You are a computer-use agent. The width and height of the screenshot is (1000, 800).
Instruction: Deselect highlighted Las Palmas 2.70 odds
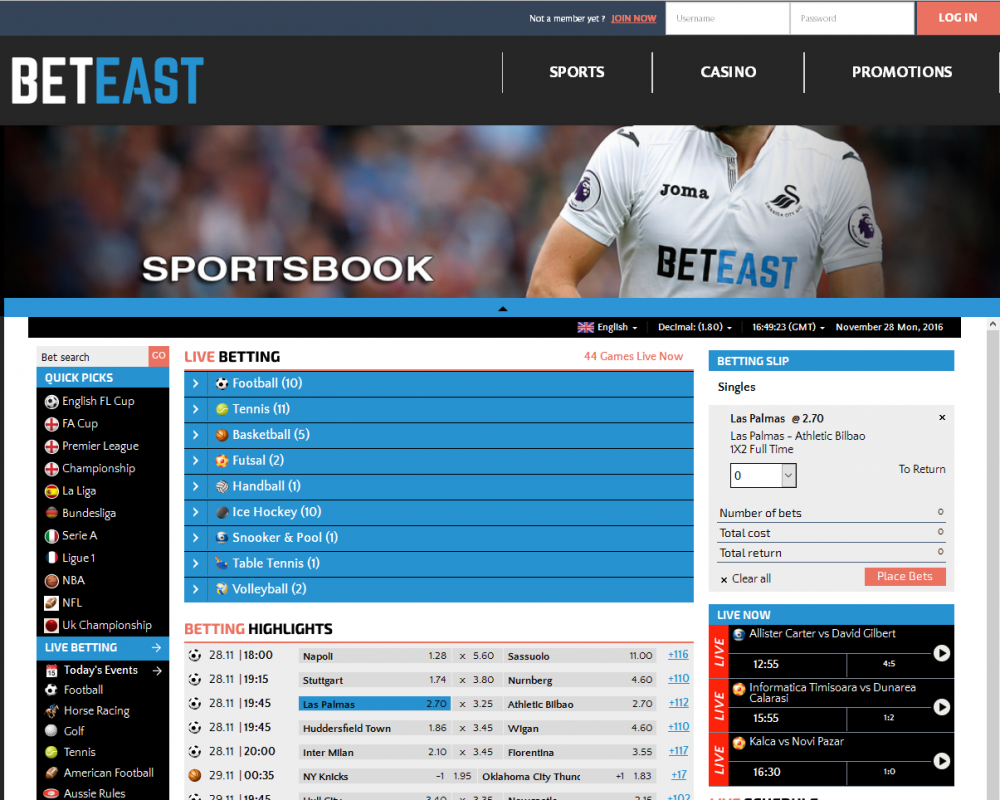(374, 704)
